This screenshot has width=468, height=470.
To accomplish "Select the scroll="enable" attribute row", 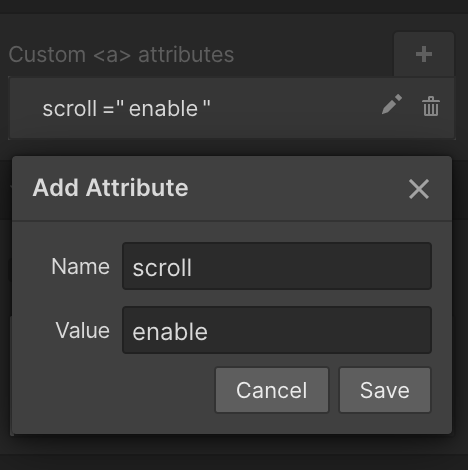I will pos(232,108).
